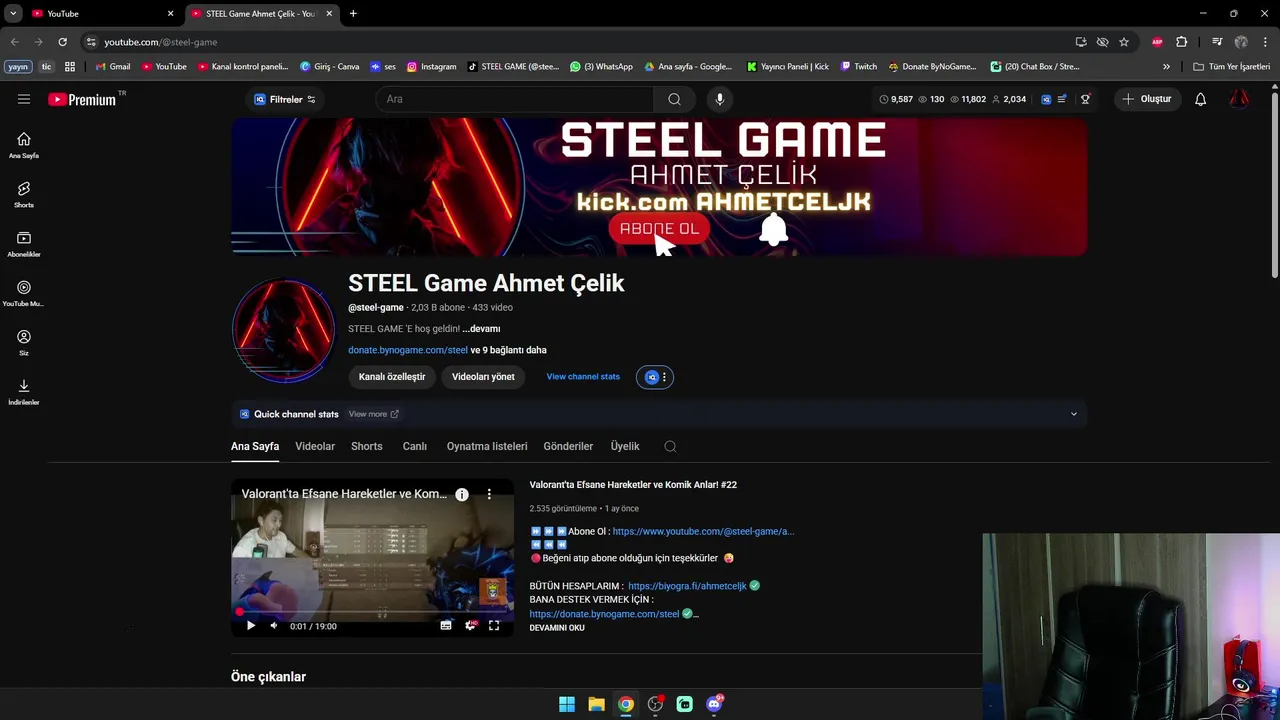Show hidden bookmarks with the double chevron
1280x720 pixels.
[1166, 66]
